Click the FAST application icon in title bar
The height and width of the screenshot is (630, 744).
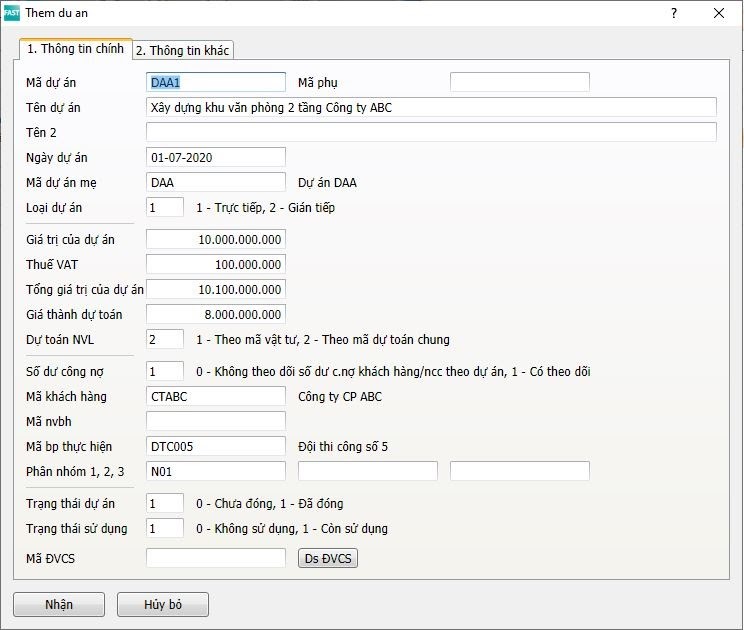pos(12,13)
